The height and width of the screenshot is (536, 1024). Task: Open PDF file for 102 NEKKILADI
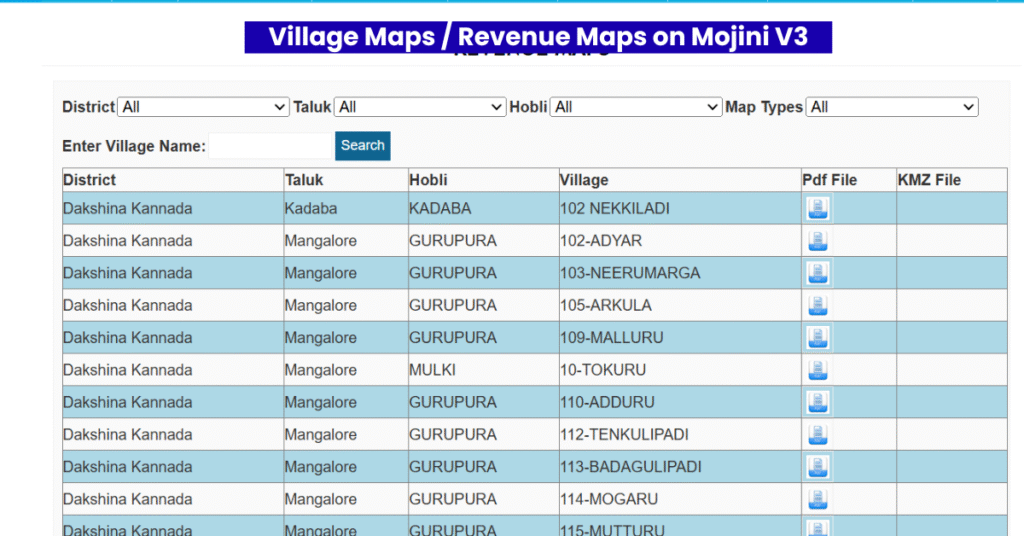(x=818, y=208)
